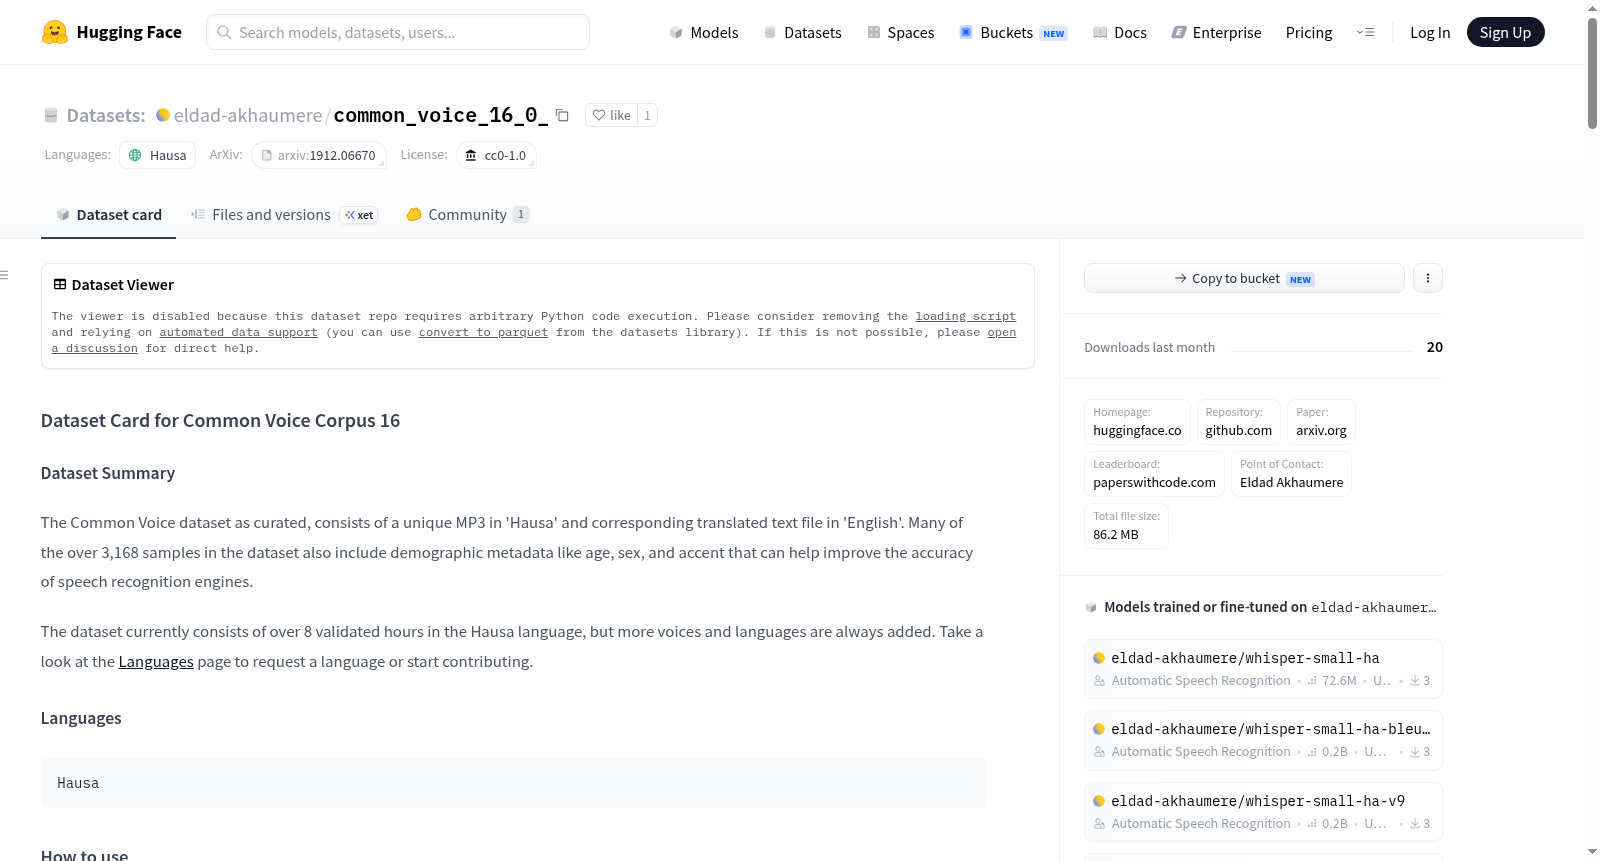The height and width of the screenshot is (861, 1600).
Task: Open the whisper-small-ha-v9 model card
Action: click(x=1263, y=812)
